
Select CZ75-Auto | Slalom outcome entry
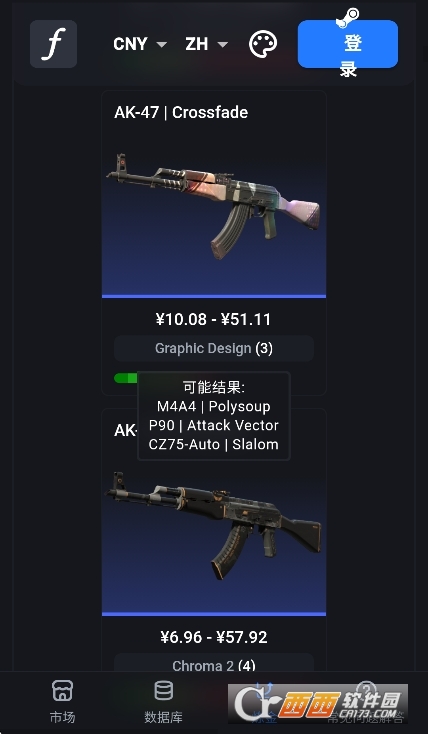214,444
